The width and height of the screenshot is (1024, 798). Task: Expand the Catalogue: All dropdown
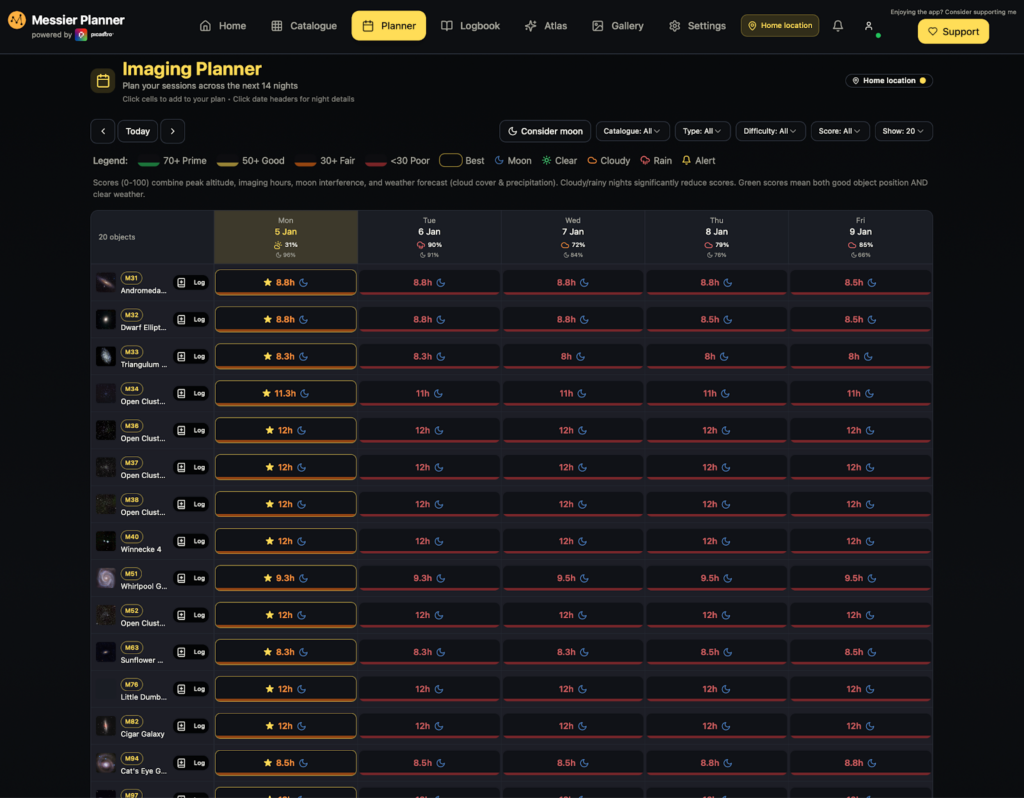click(x=633, y=131)
